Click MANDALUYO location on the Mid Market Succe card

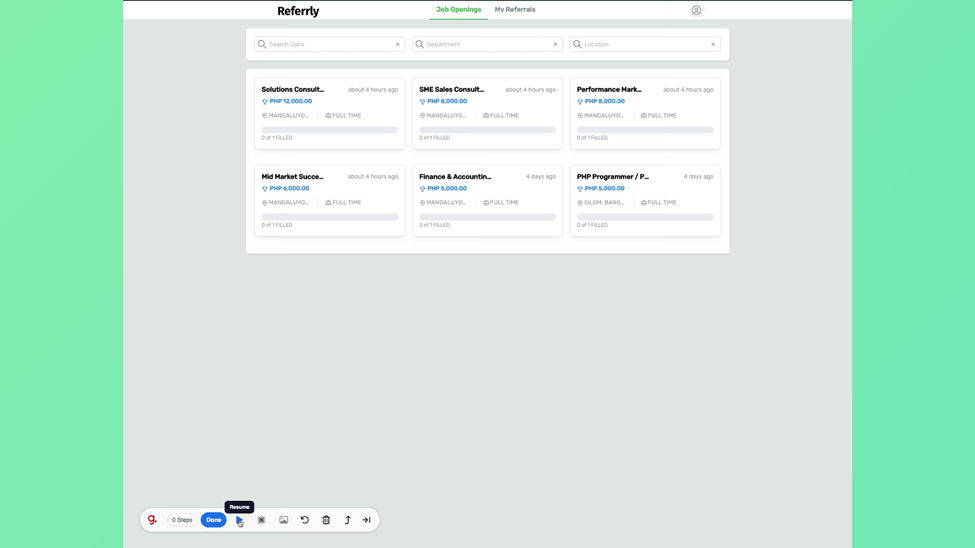(289, 203)
